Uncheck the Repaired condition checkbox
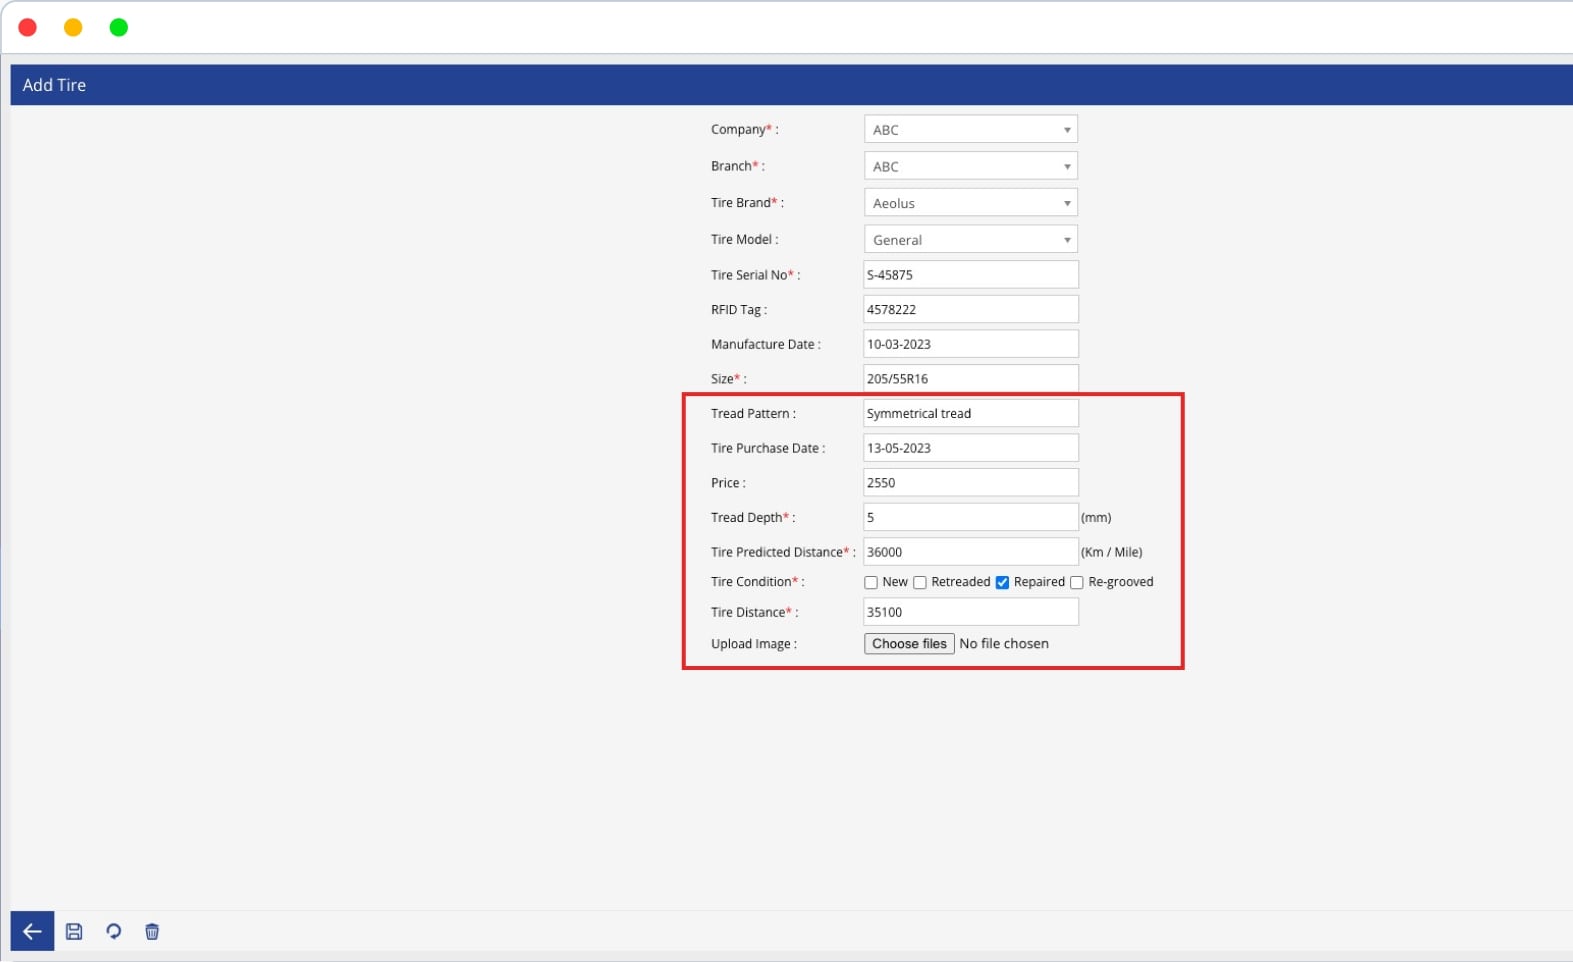1573x962 pixels. tap(1002, 582)
